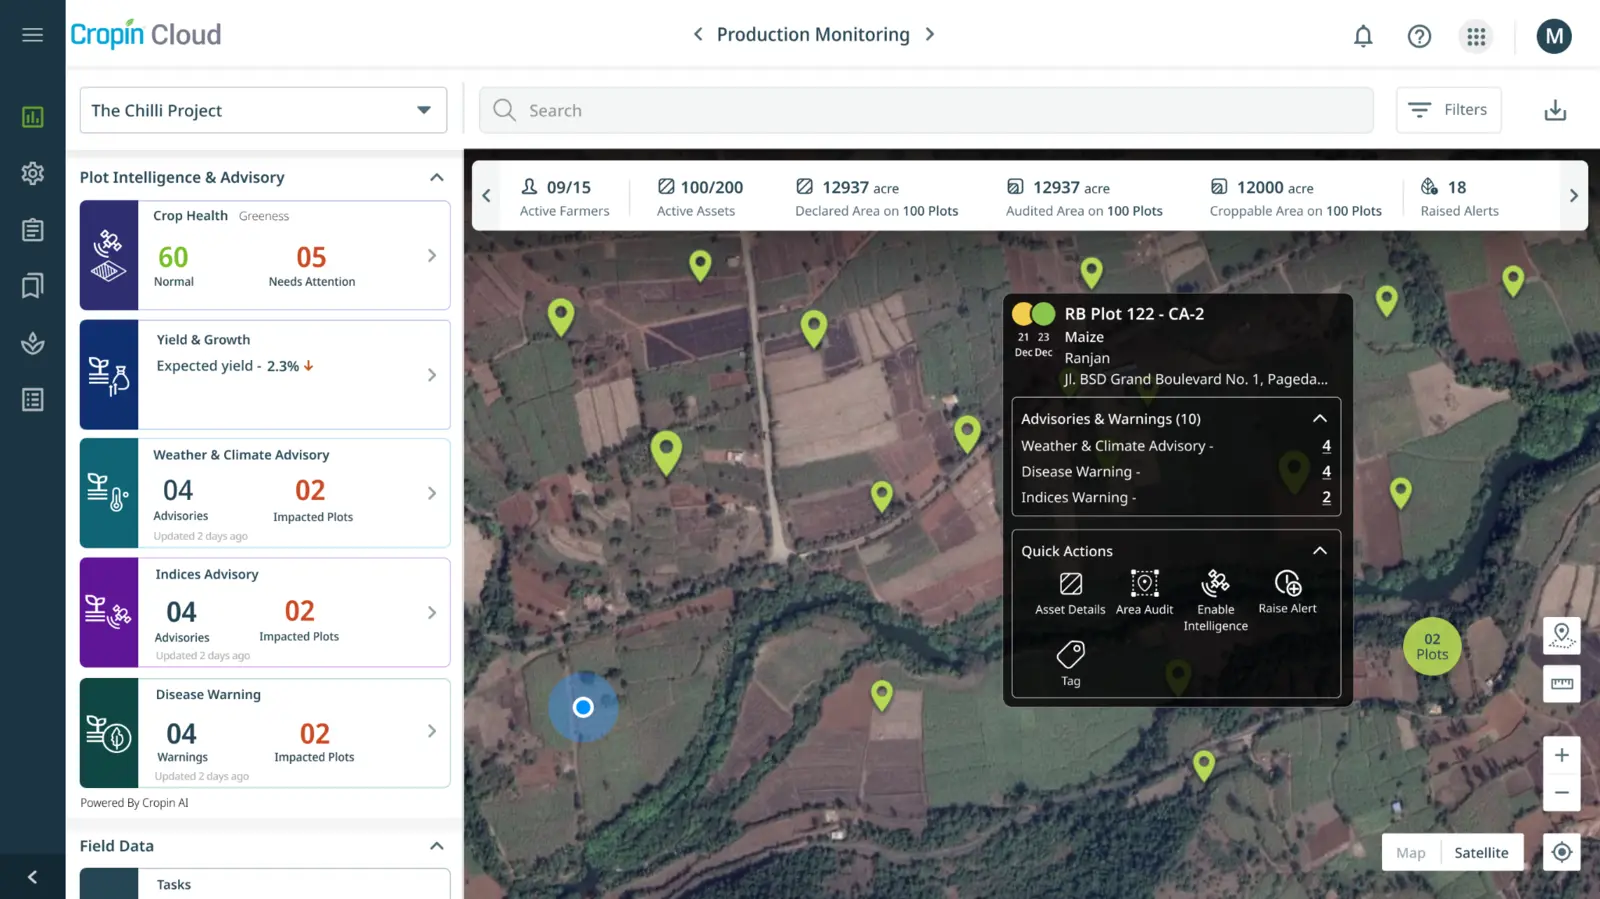Open the settings gear in sidebar
Viewport: 1600px width, 899px height.
[x=33, y=173]
